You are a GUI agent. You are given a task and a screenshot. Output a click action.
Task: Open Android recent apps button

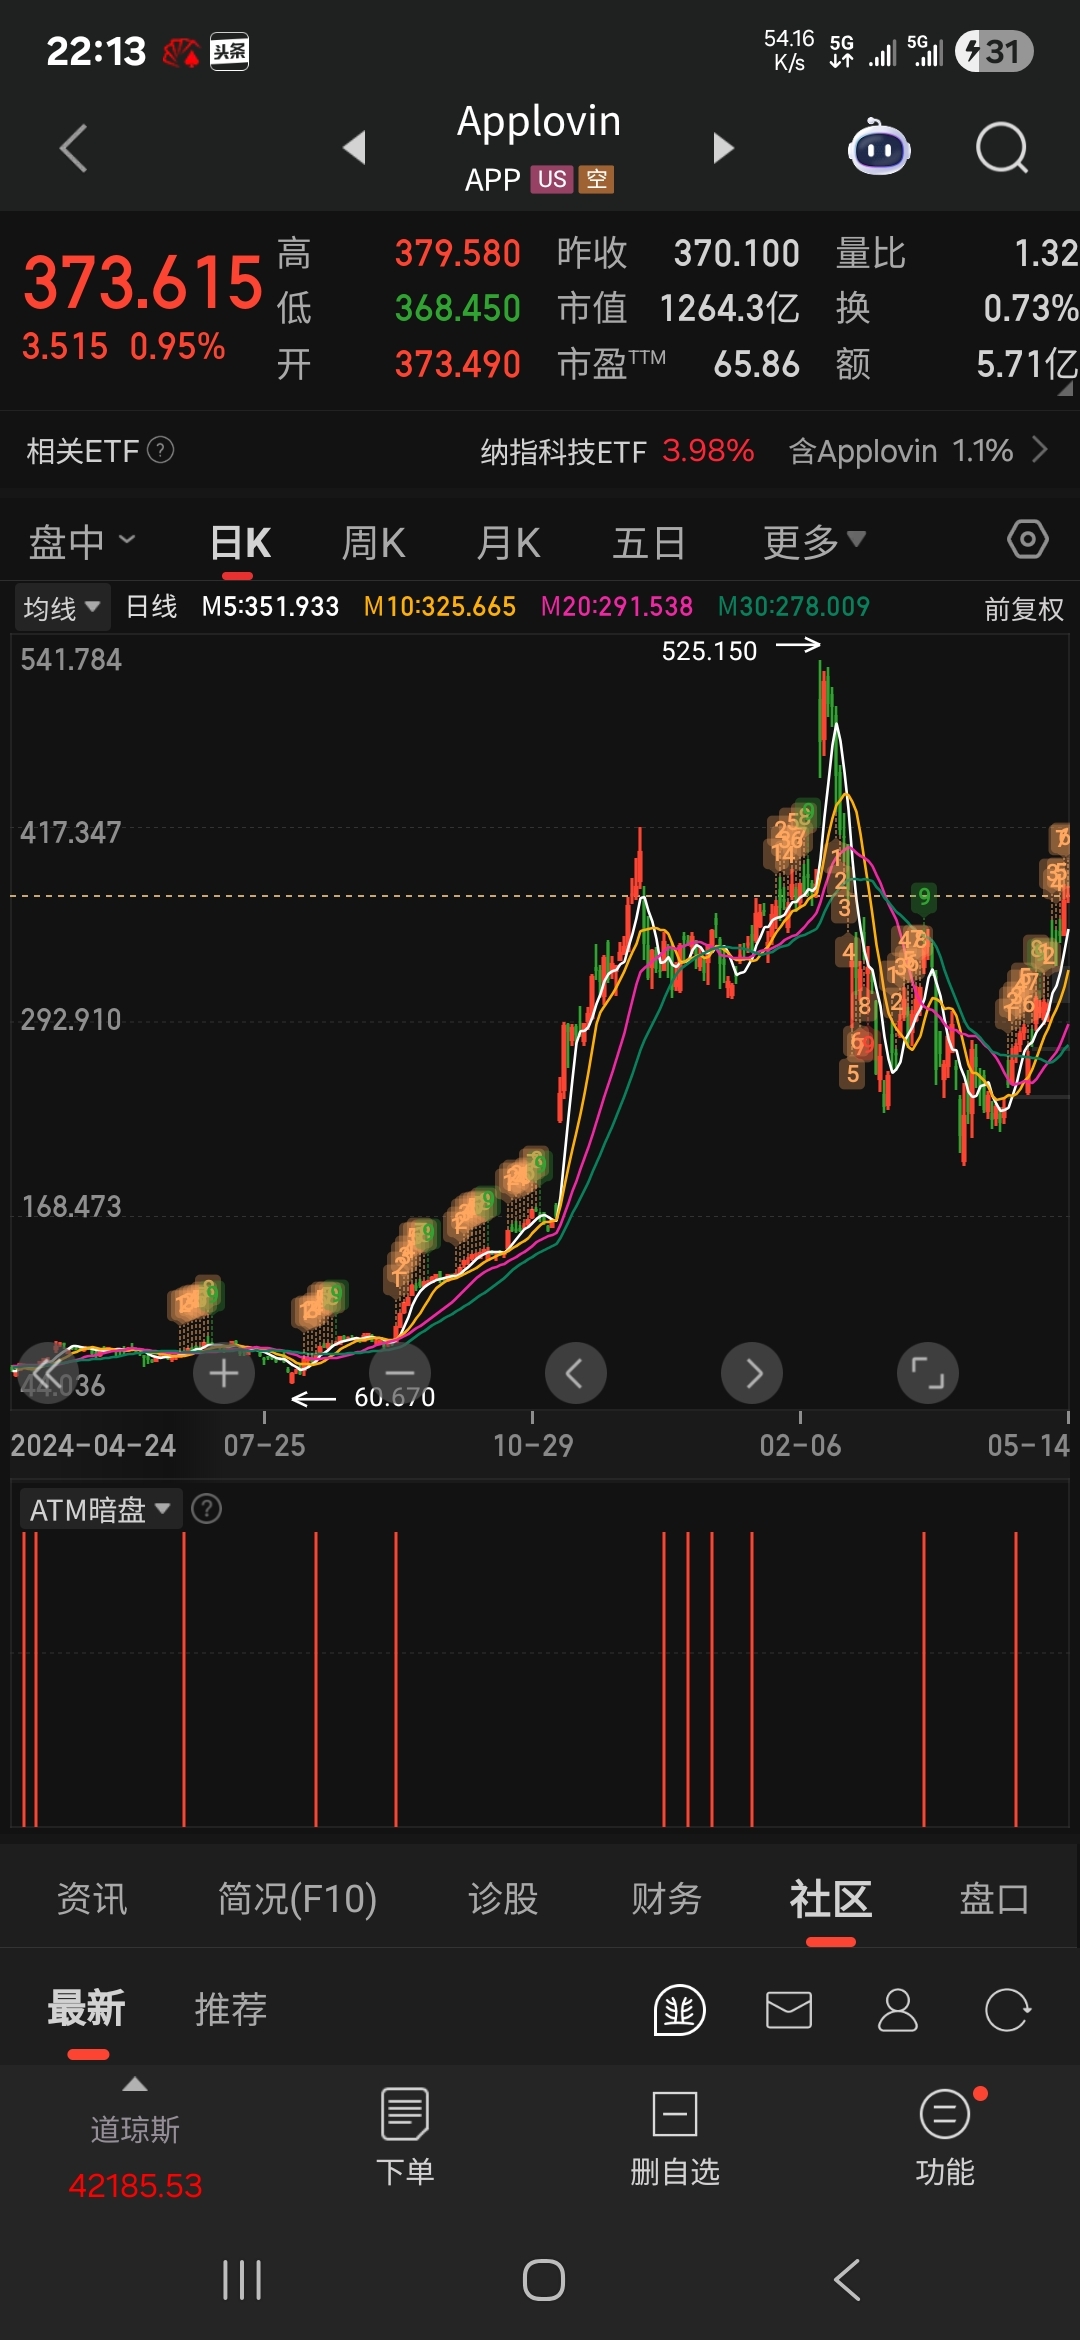[242, 2280]
